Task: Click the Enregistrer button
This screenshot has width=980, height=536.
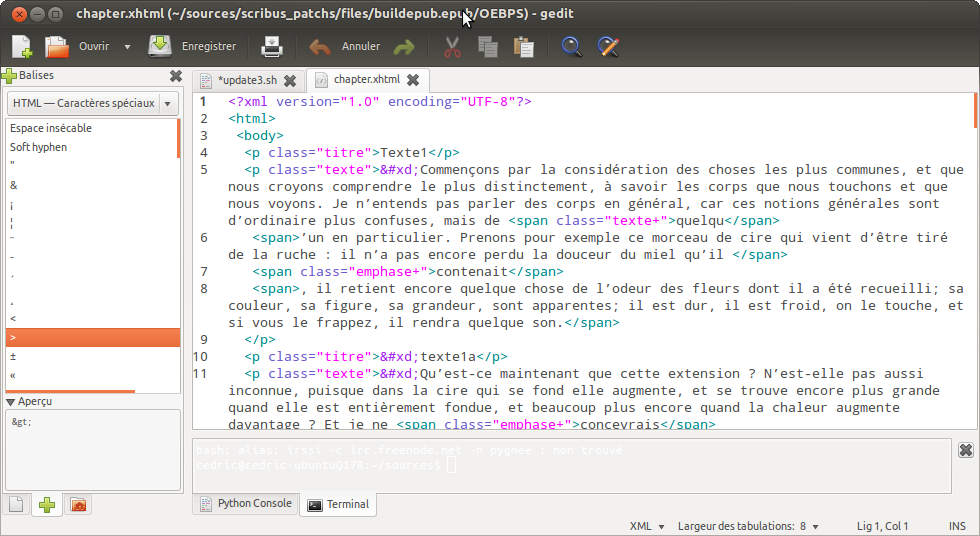Action: tap(192, 47)
